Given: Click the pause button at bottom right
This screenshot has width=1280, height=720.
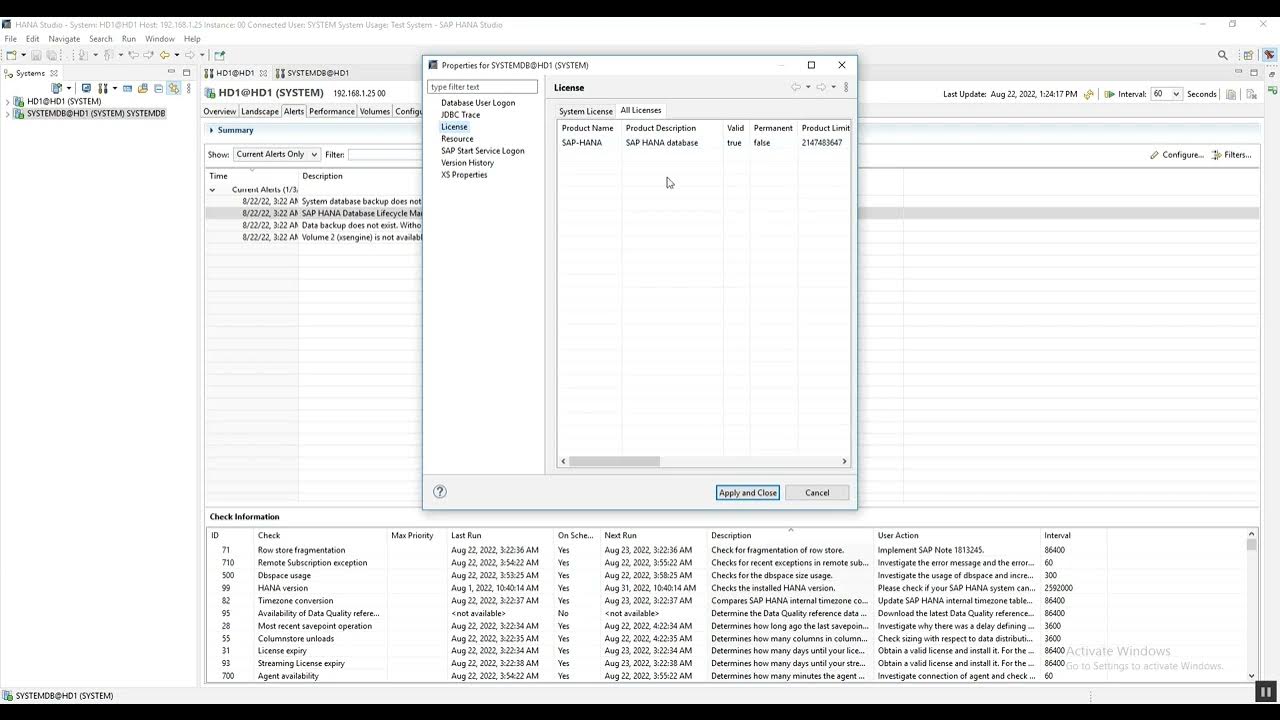Looking at the screenshot, I should tap(1265, 691).
